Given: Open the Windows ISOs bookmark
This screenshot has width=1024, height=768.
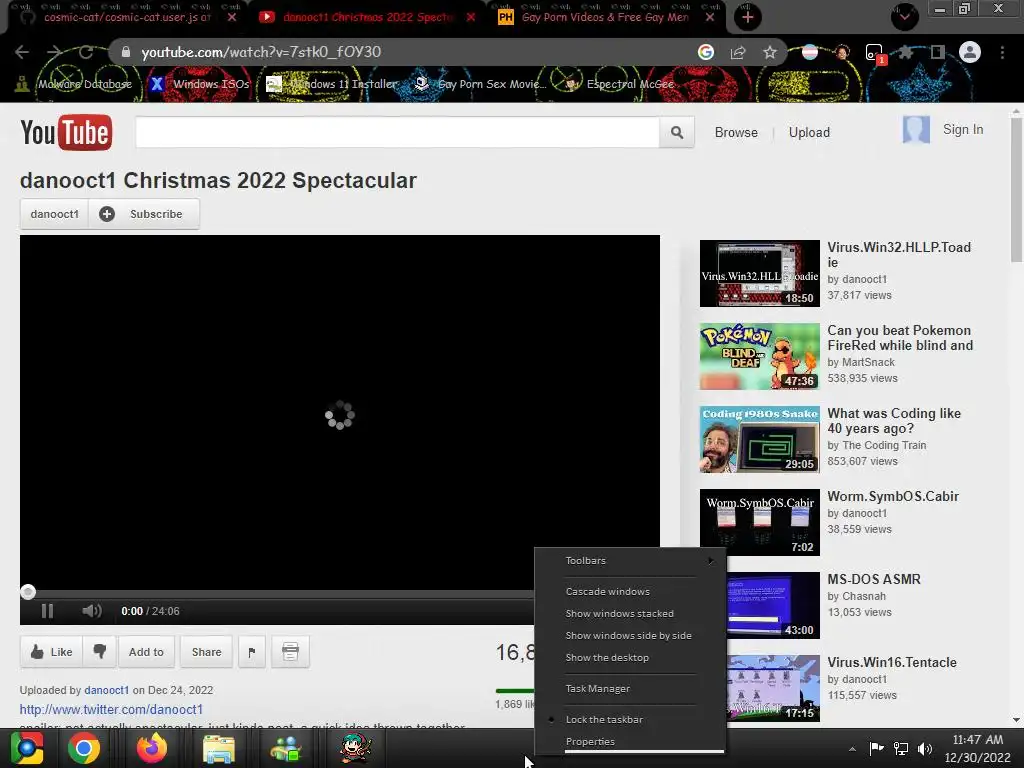Looking at the screenshot, I should 199,84.
